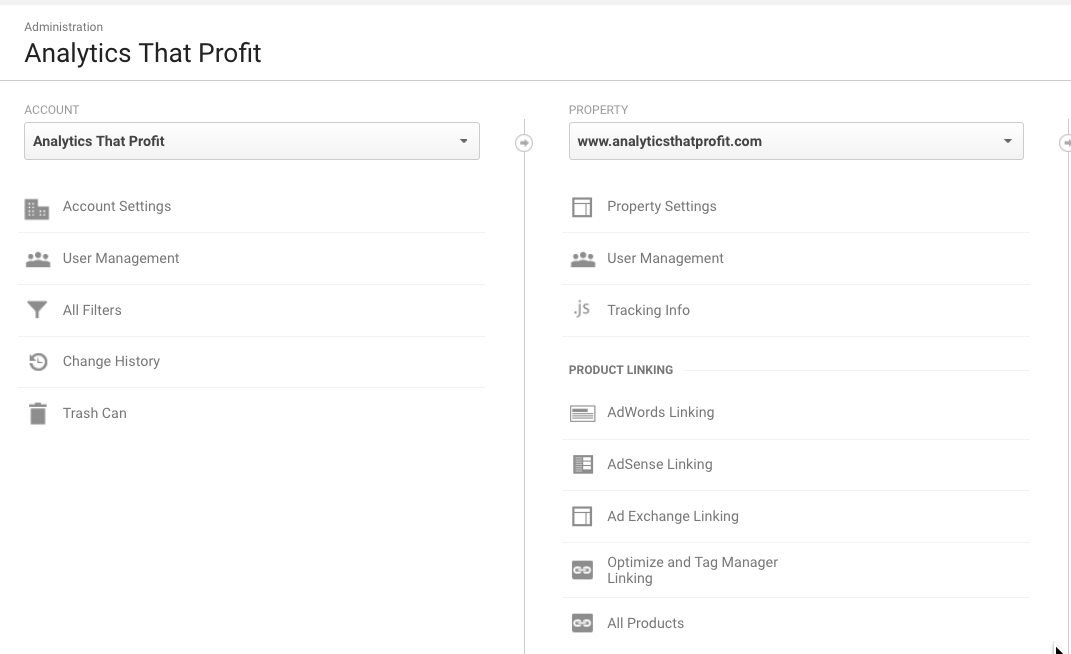Click the Tracking Info .js icon
This screenshot has height=654, width=1071.
click(x=582, y=310)
